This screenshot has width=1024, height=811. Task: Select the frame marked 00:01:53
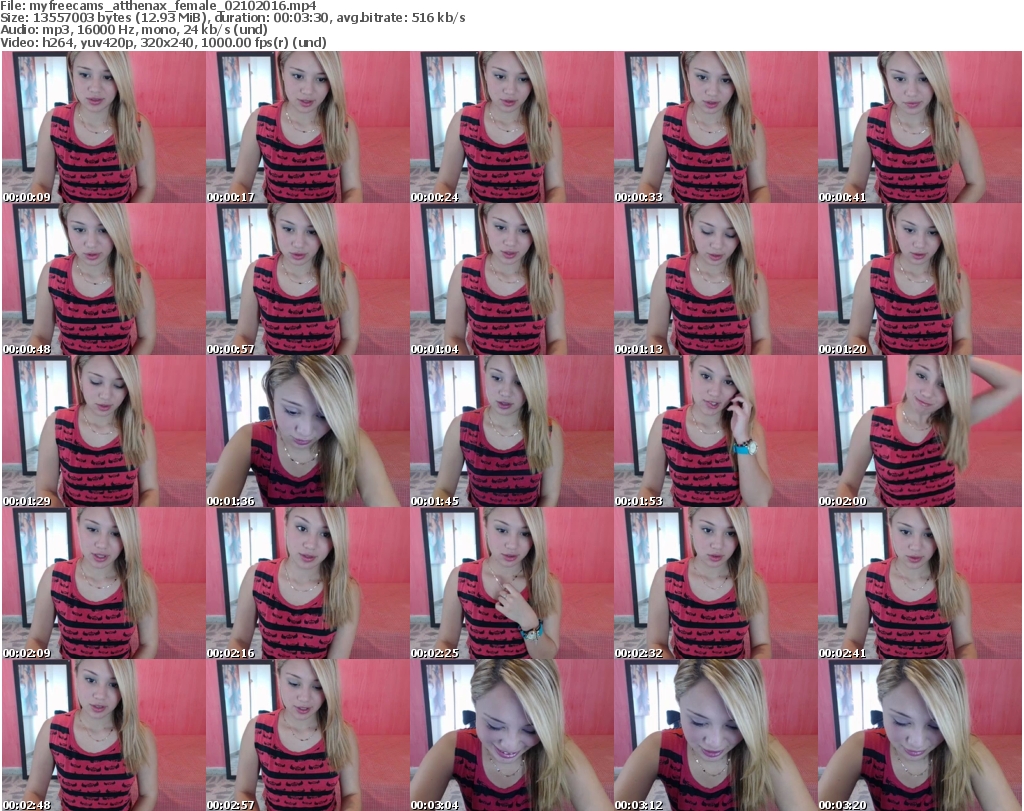pyautogui.click(x=715, y=431)
